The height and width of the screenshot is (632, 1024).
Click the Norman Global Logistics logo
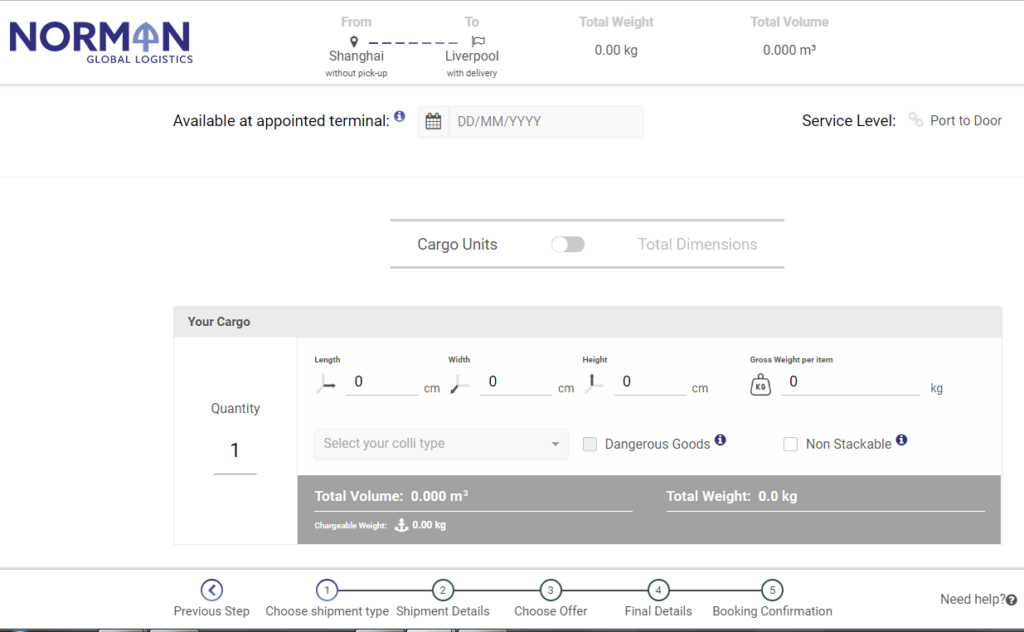click(x=101, y=42)
